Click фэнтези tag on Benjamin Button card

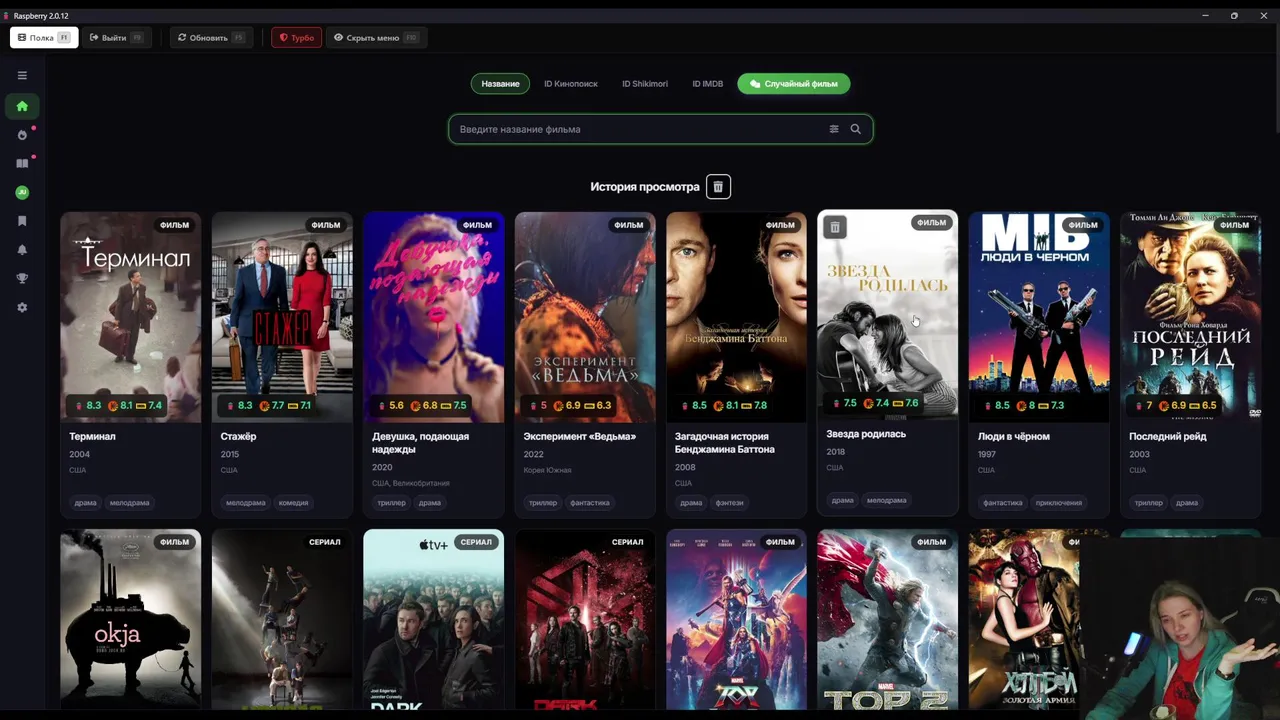pos(730,503)
